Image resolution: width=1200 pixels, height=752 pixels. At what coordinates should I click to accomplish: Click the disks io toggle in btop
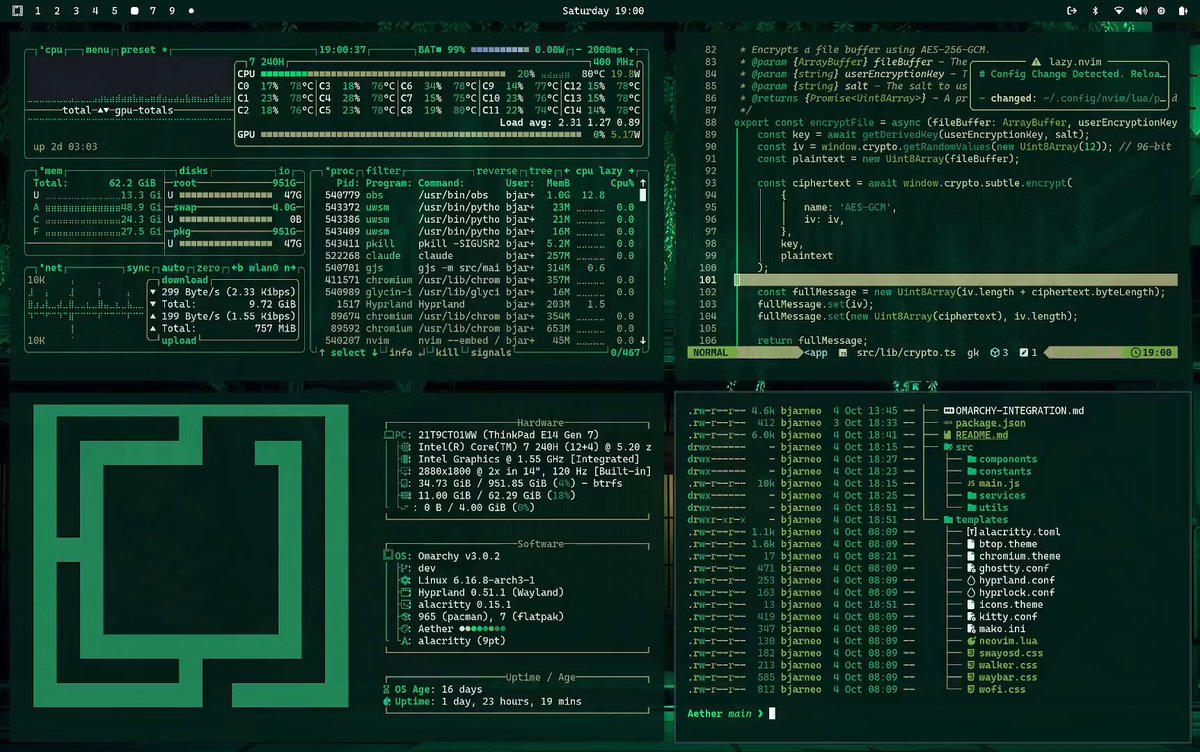tap(284, 171)
